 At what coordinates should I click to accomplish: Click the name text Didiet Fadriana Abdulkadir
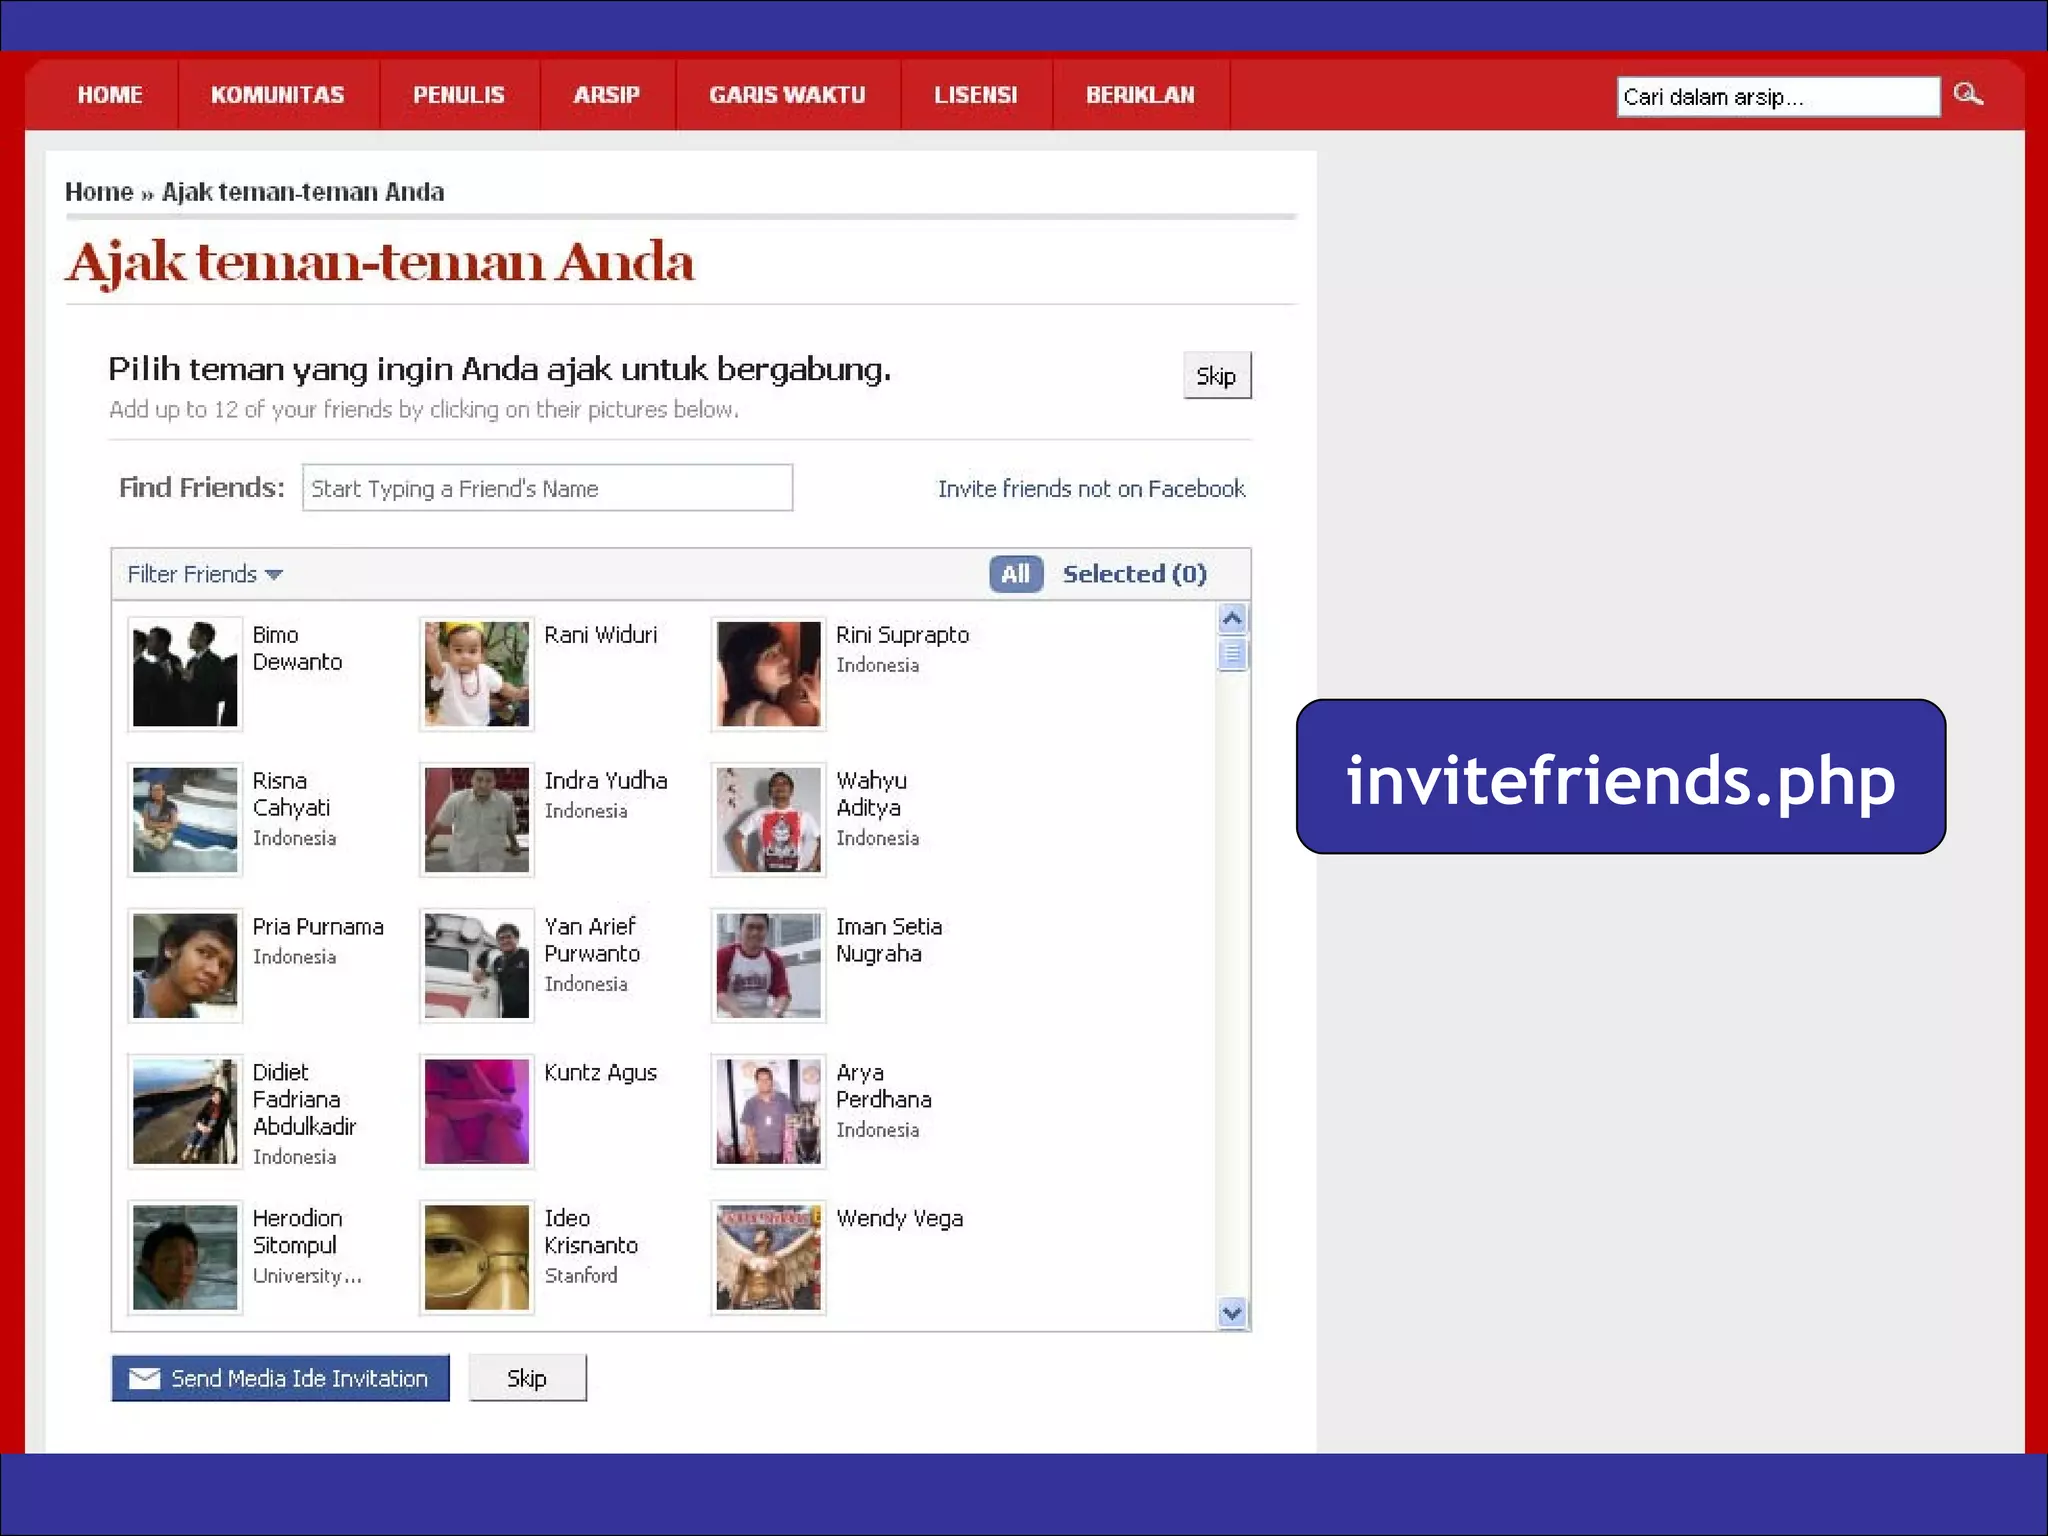coord(304,1099)
